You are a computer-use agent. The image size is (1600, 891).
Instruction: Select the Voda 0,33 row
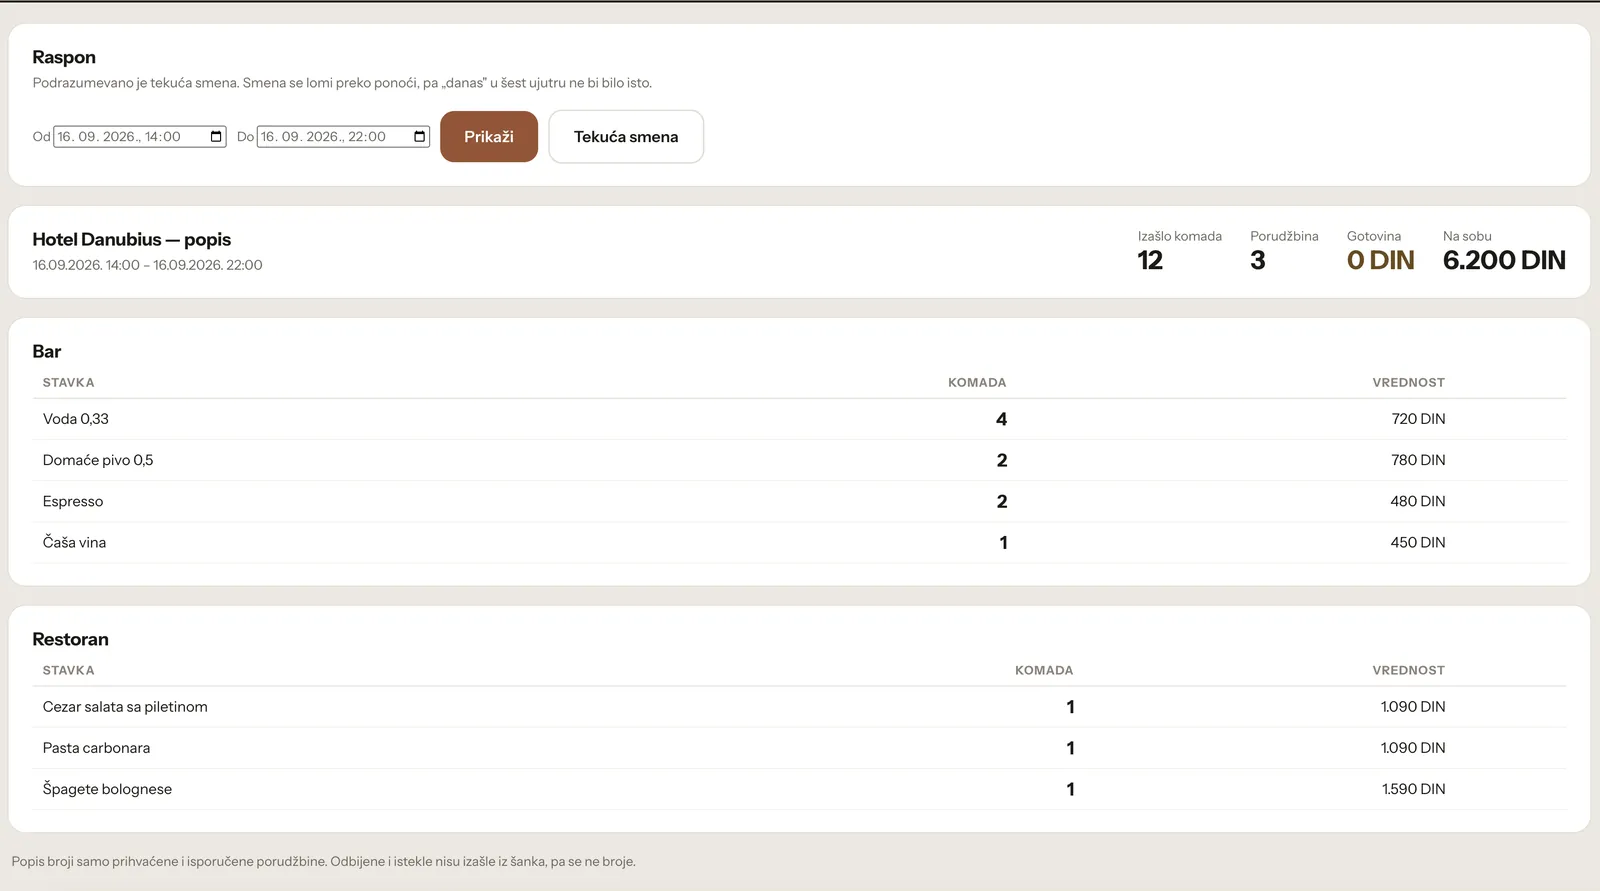tap(799, 419)
